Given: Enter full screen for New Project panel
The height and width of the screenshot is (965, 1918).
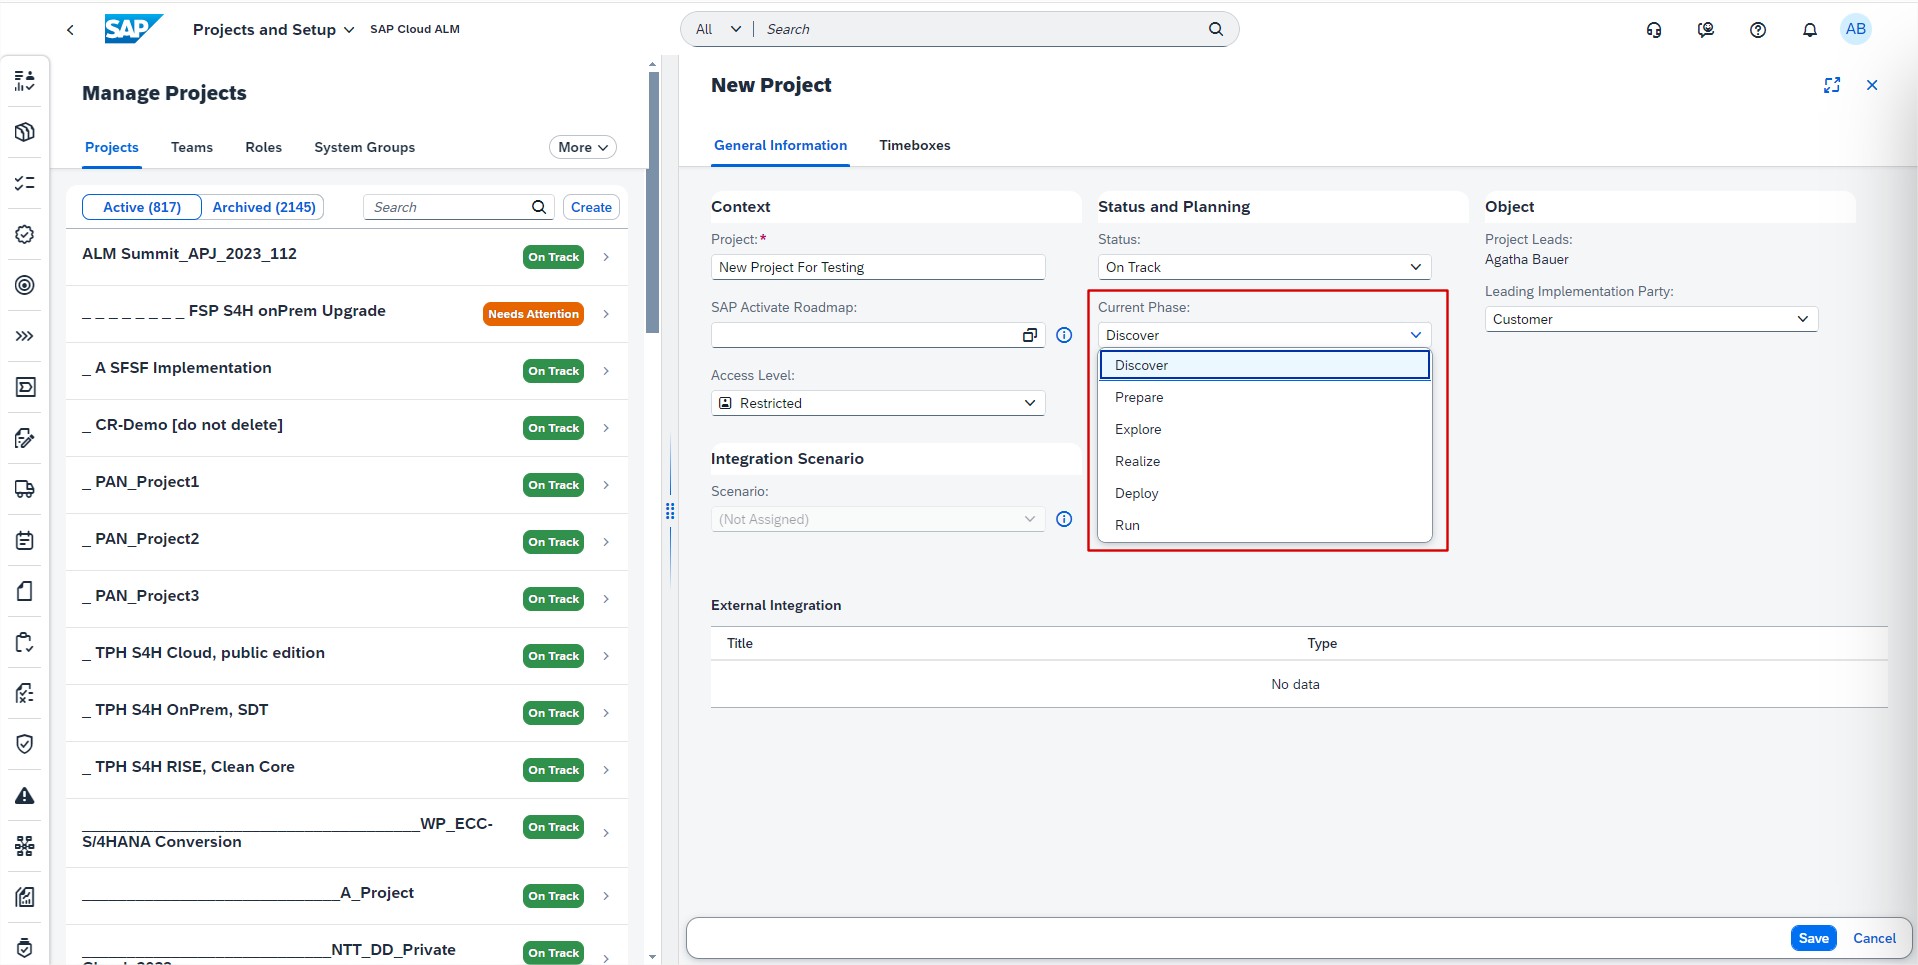Looking at the screenshot, I should click(1831, 86).
